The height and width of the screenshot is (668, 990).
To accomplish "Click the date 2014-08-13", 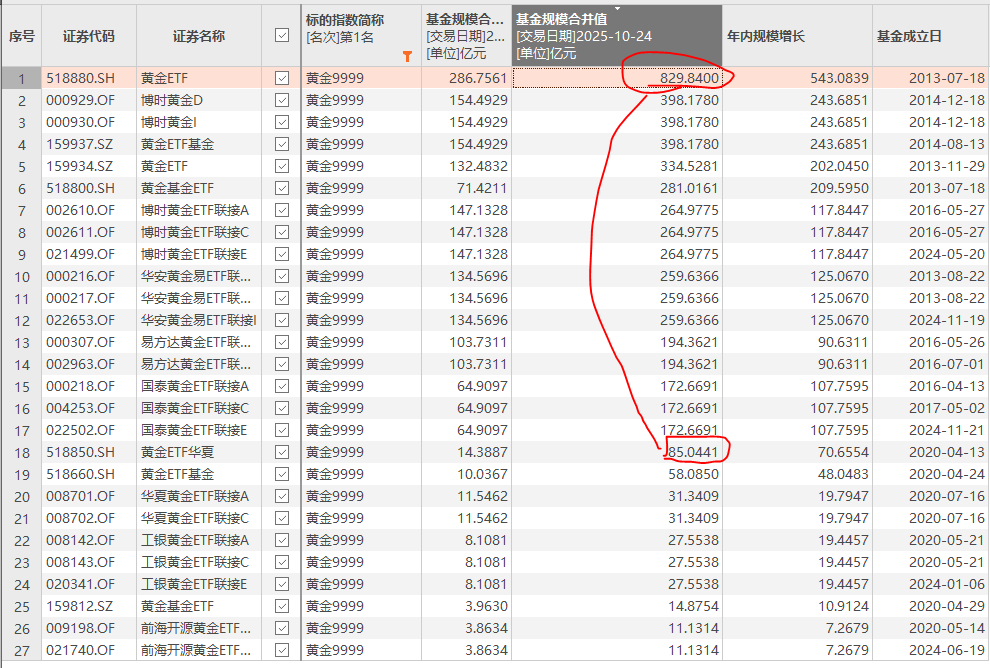I will click(946, 145).
